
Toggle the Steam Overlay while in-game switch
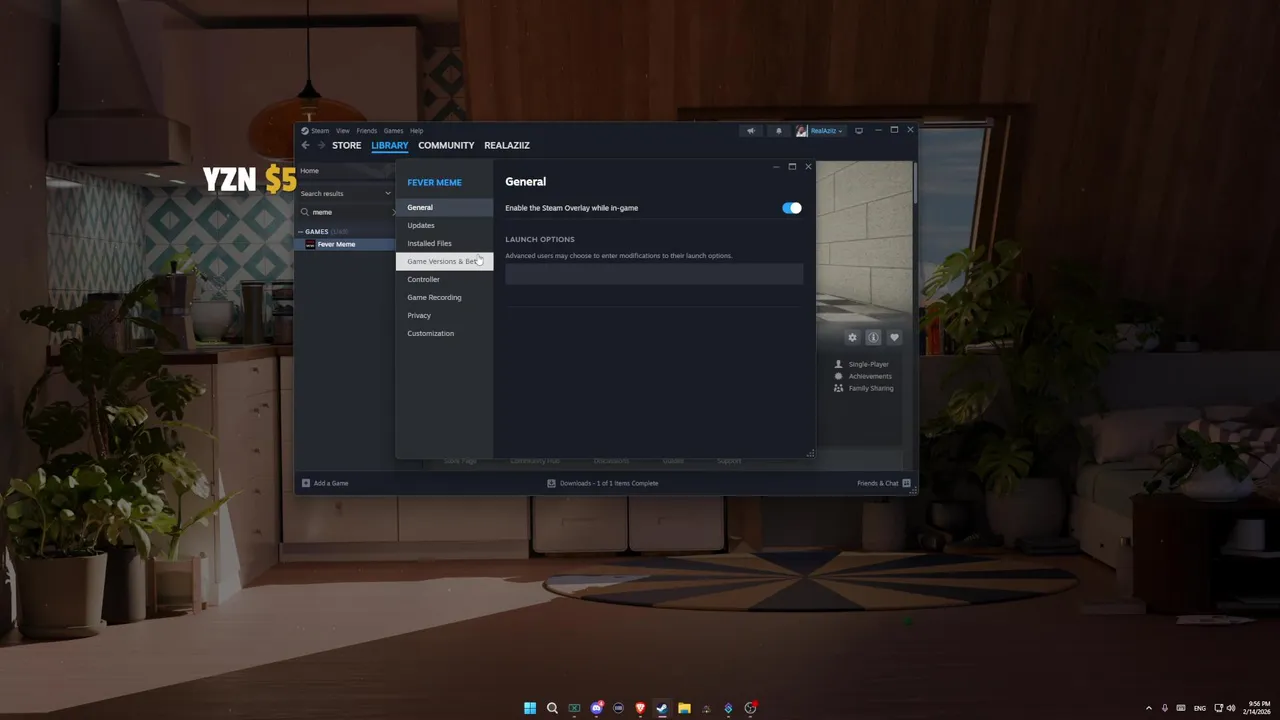792,208
